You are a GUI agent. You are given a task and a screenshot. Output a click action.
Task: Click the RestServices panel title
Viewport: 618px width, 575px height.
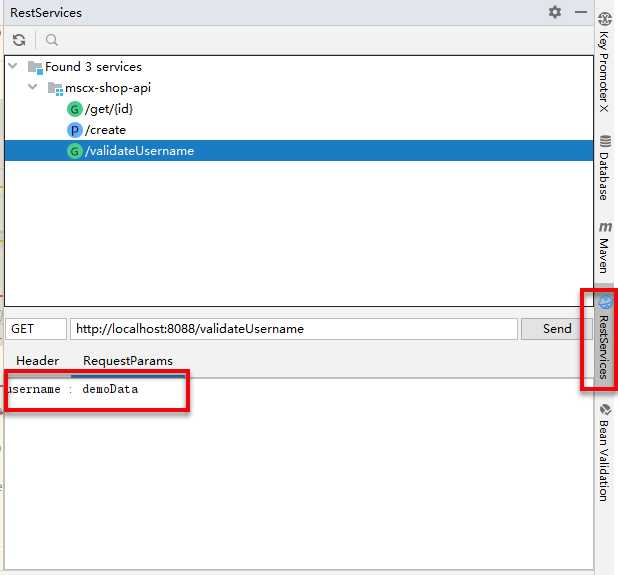click(x=46, y=13)
